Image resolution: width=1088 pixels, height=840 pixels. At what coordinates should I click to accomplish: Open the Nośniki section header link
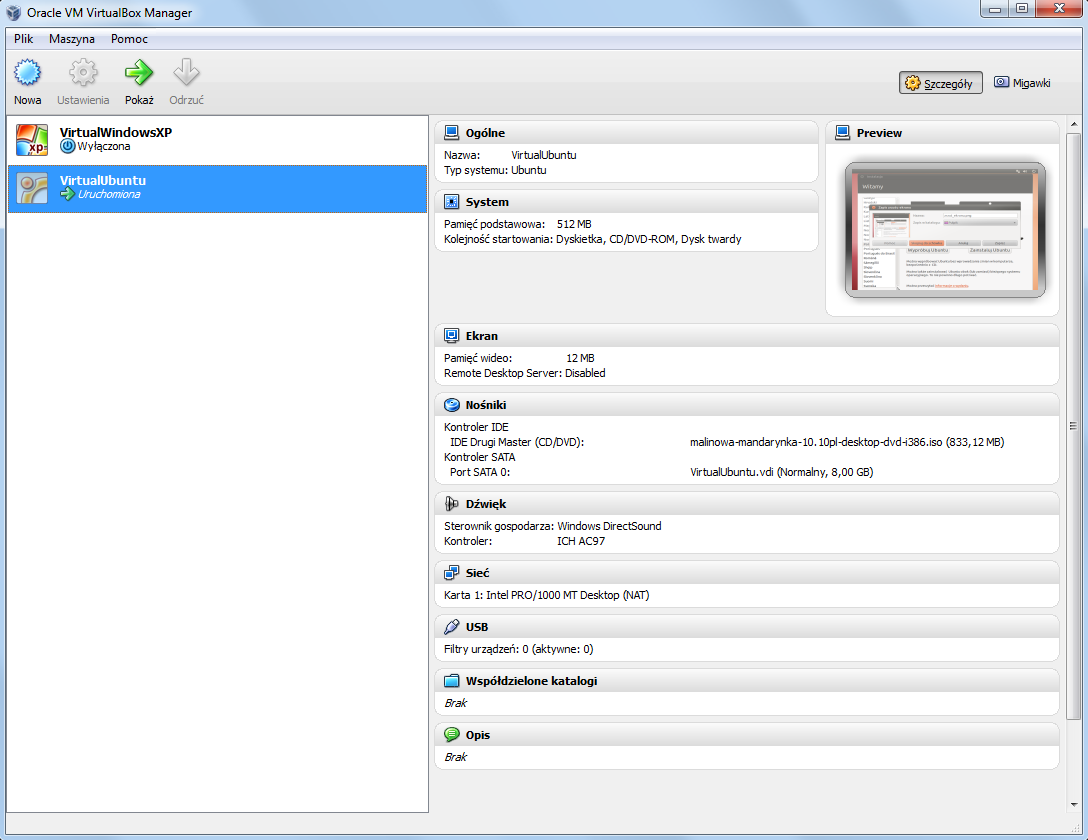pyautogui.click(x=486, y=405)
